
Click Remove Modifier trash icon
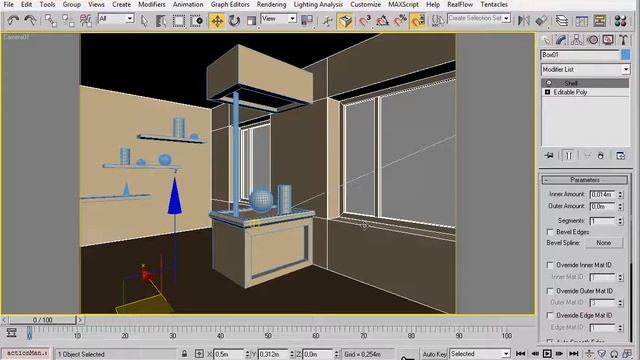[600, 156]
